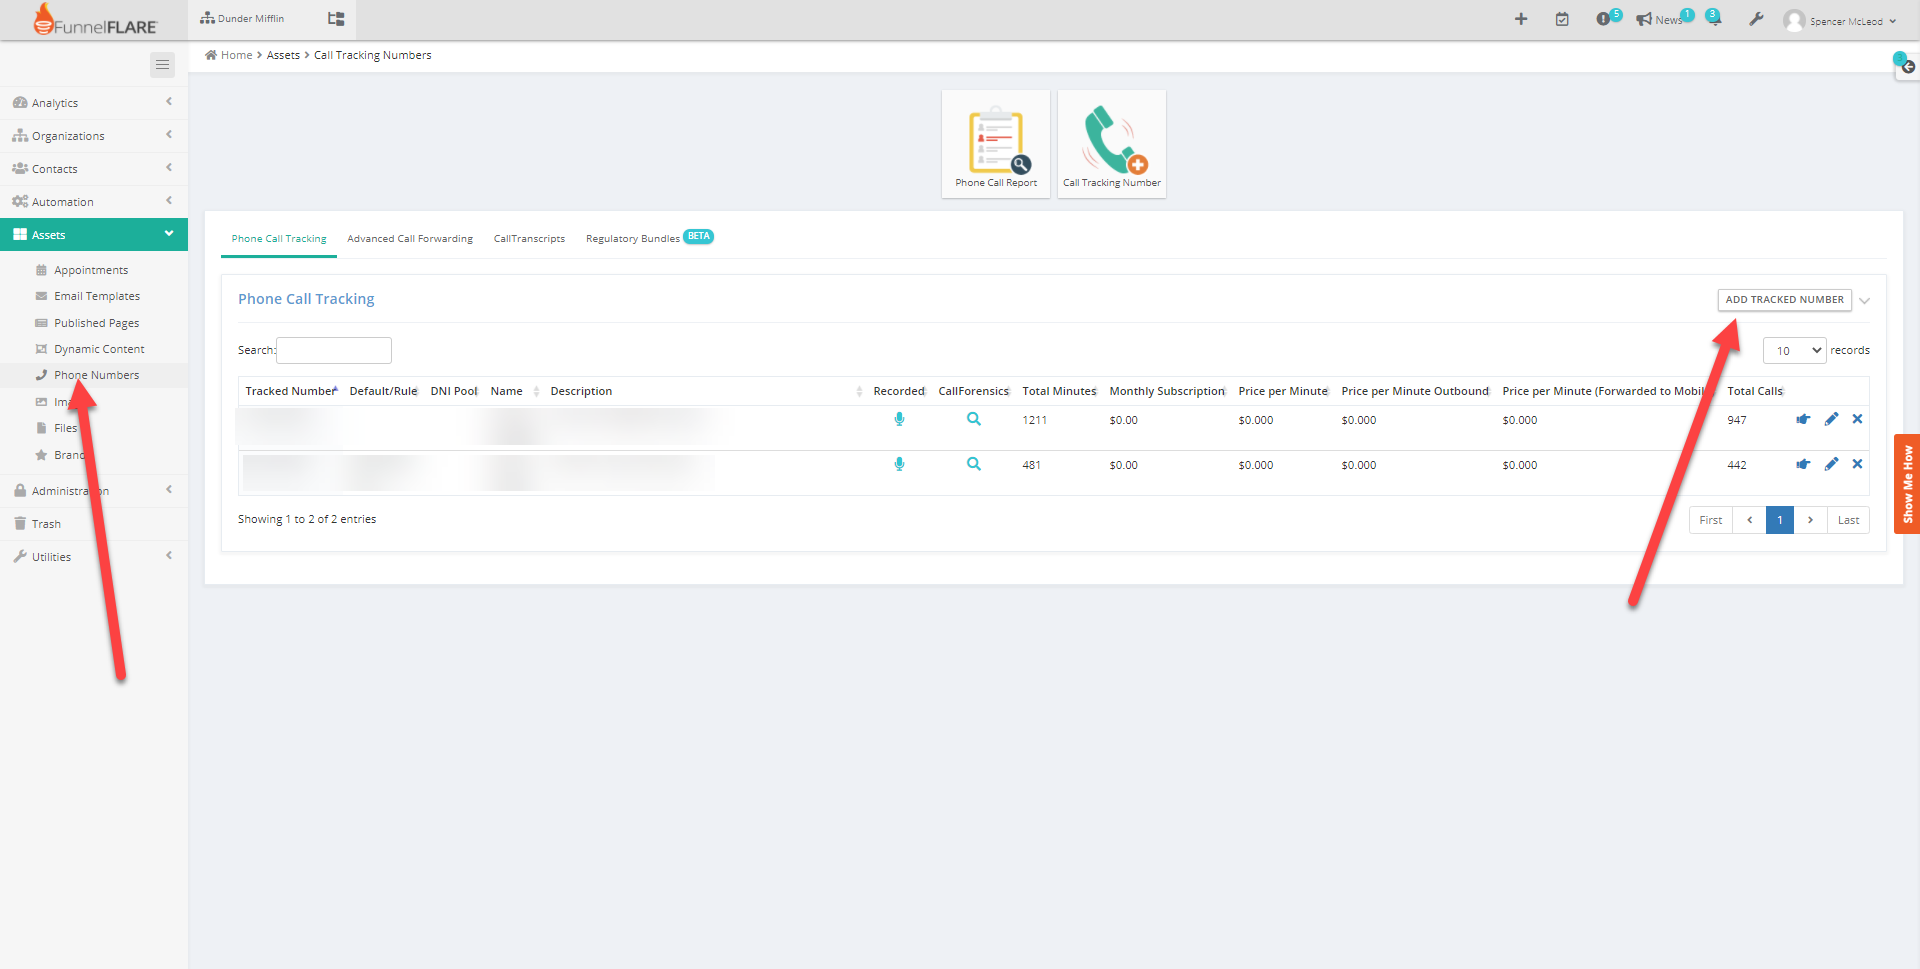Sort by Description column
The width and height of the screenshot is (1920, 969).
[705, 391]
